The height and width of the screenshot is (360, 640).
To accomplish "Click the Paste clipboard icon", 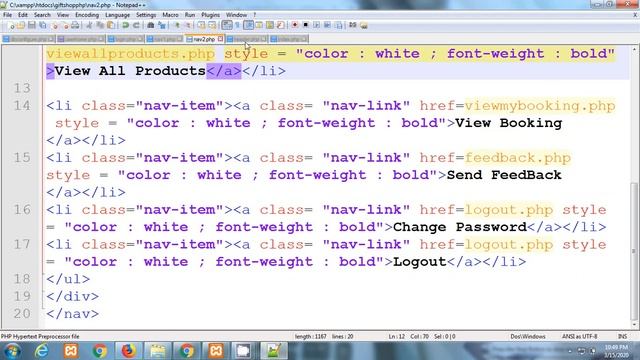I will pyautogui.click(x=111, y=25).
